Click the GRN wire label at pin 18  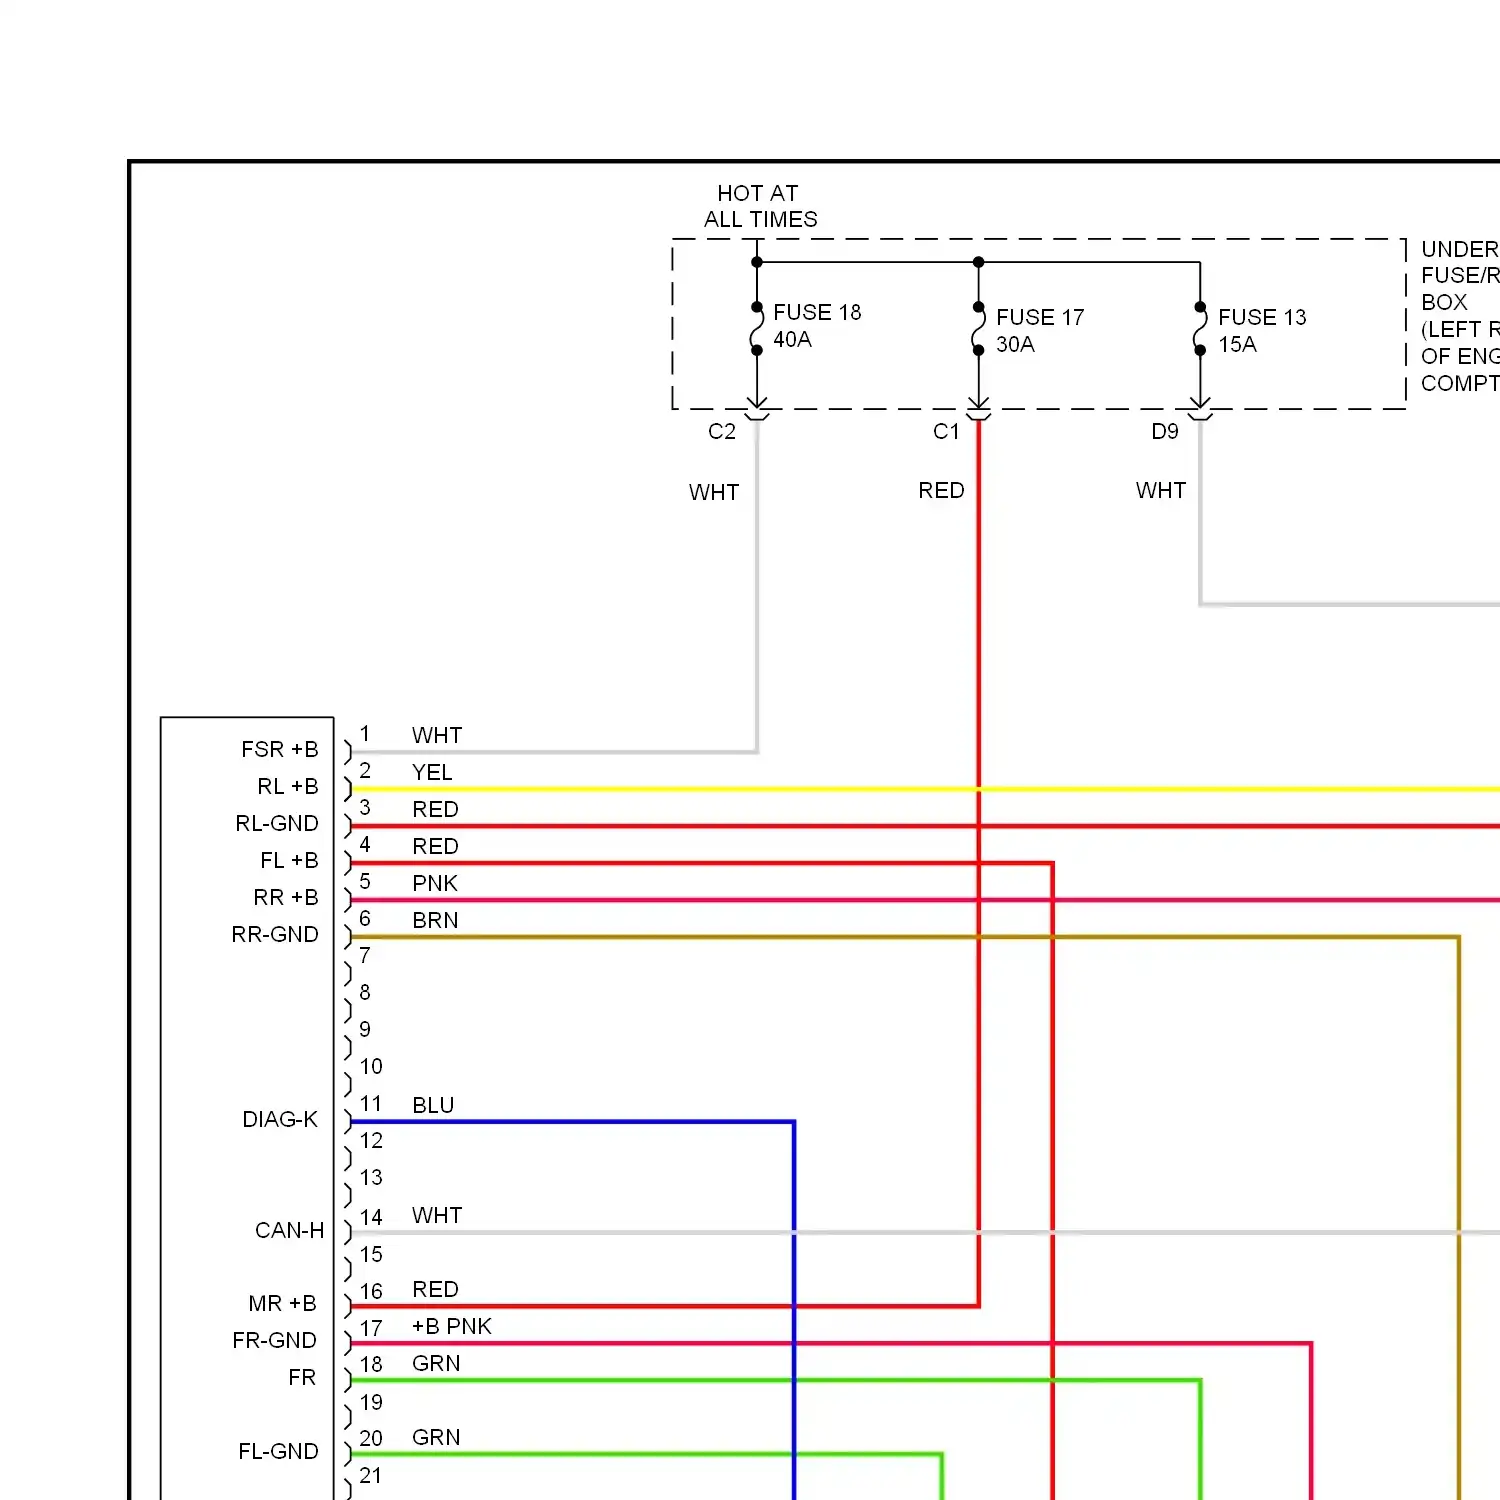[x=436, y=1363]
